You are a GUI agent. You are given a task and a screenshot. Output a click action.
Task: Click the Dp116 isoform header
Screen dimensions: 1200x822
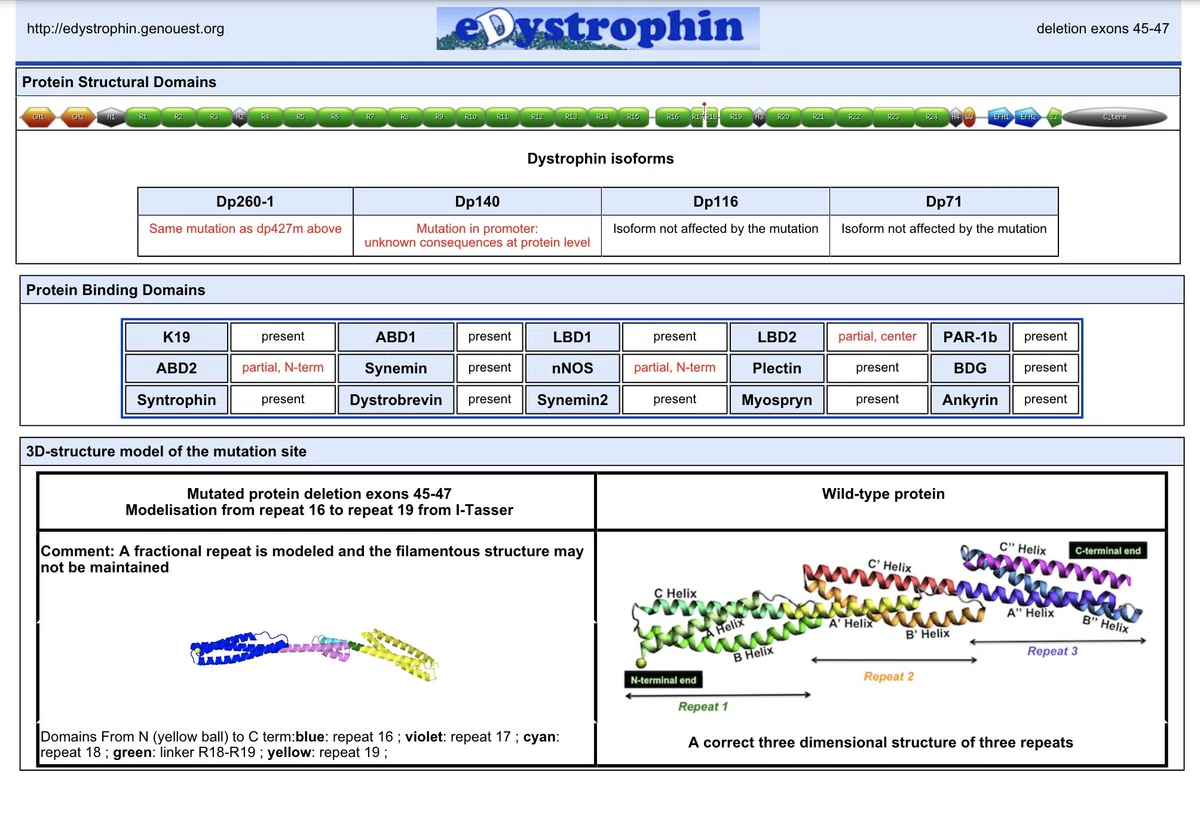(715, 201)
